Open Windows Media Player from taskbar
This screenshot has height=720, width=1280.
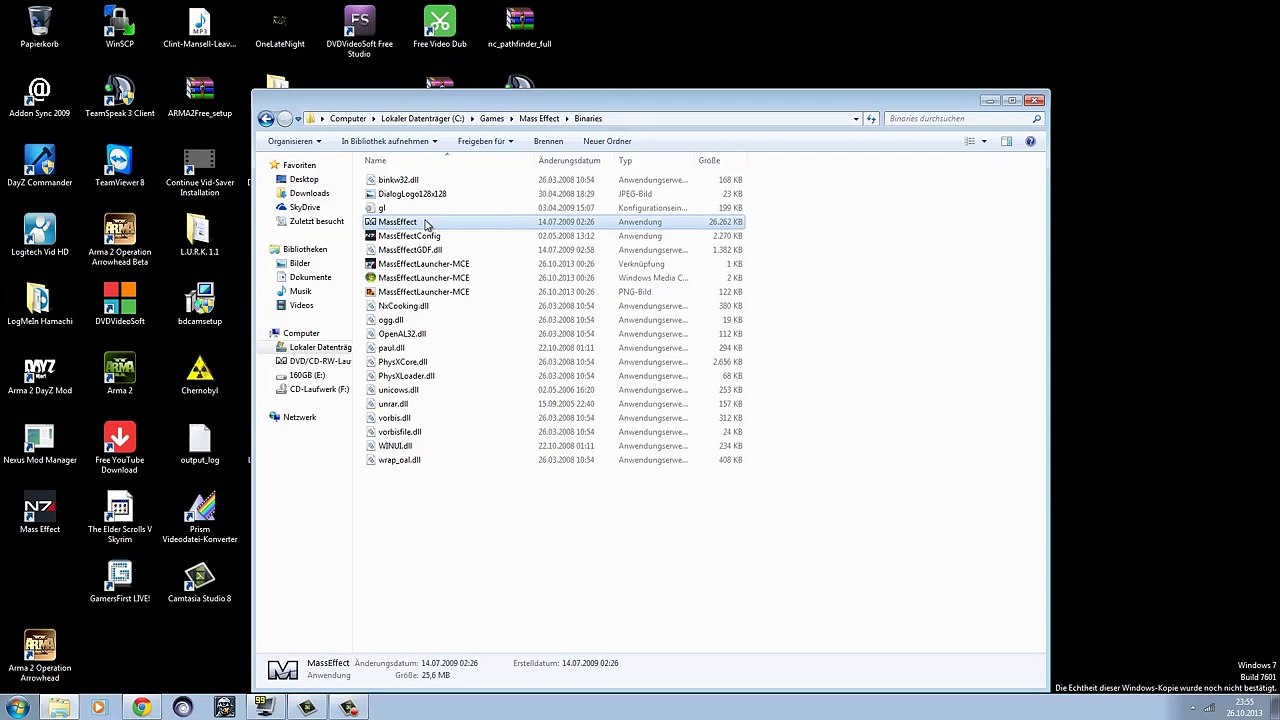[x=98, y=708]
